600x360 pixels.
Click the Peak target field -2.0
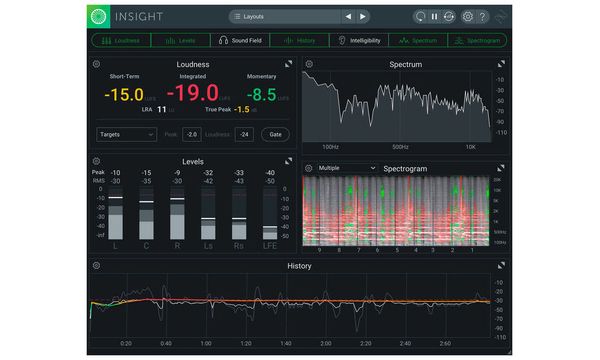tap(192, 134)
